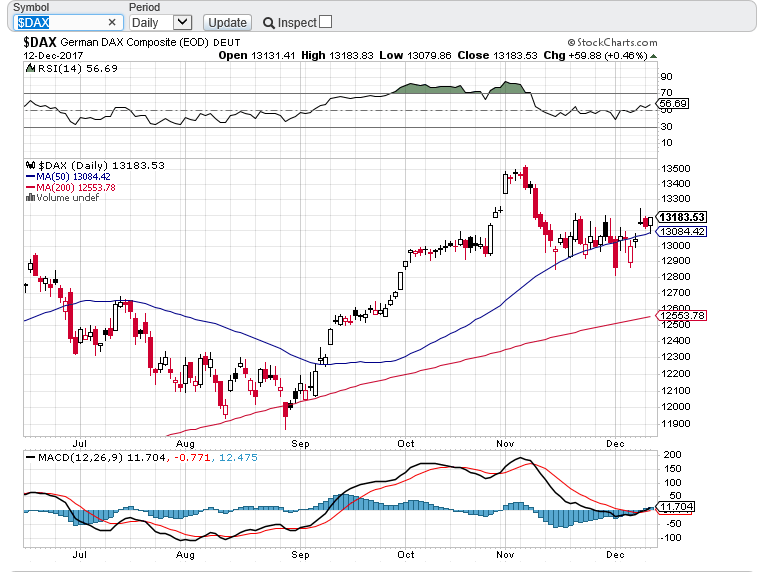The height and width of the screenshot is (572, 759).
Task: Click the "MA(200) 12553.78" legend text
Action: [x=76, y=188]
